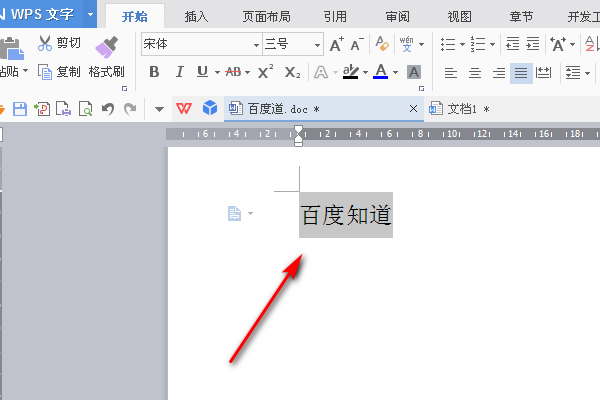Open the font size 三号 combo box

(293, 44)
